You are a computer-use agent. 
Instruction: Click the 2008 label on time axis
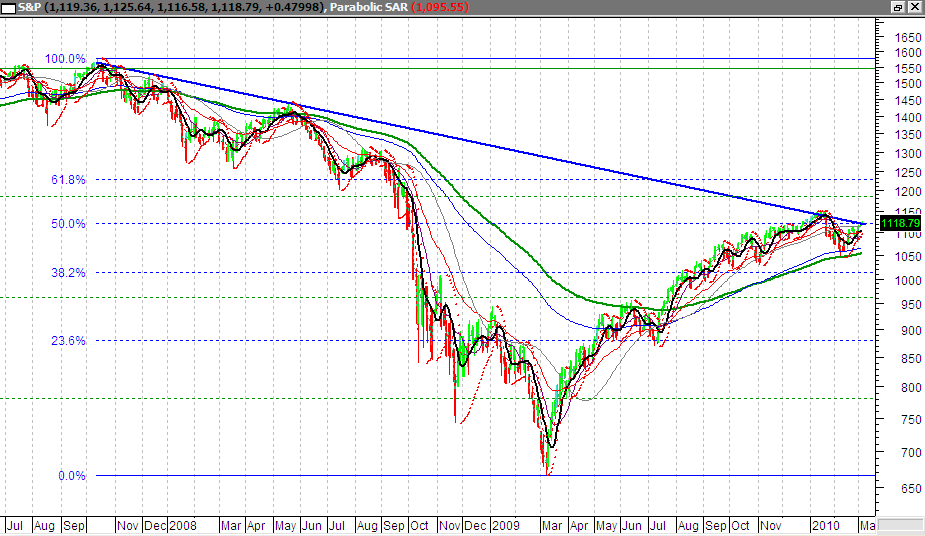(x=182, y=525)
